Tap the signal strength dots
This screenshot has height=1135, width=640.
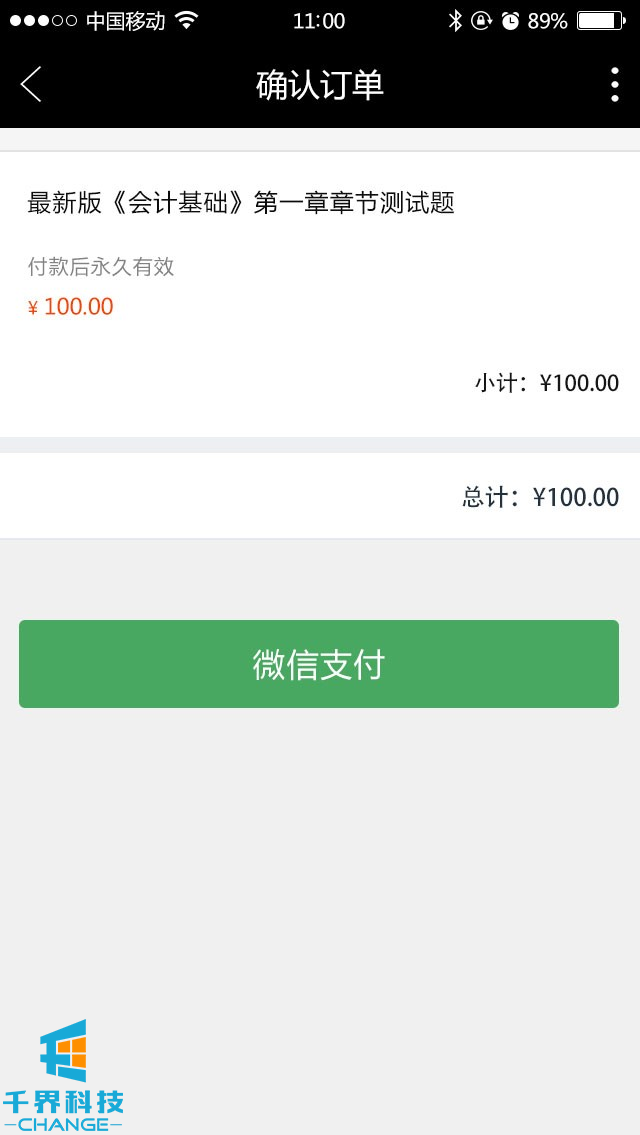coord(43,21)
